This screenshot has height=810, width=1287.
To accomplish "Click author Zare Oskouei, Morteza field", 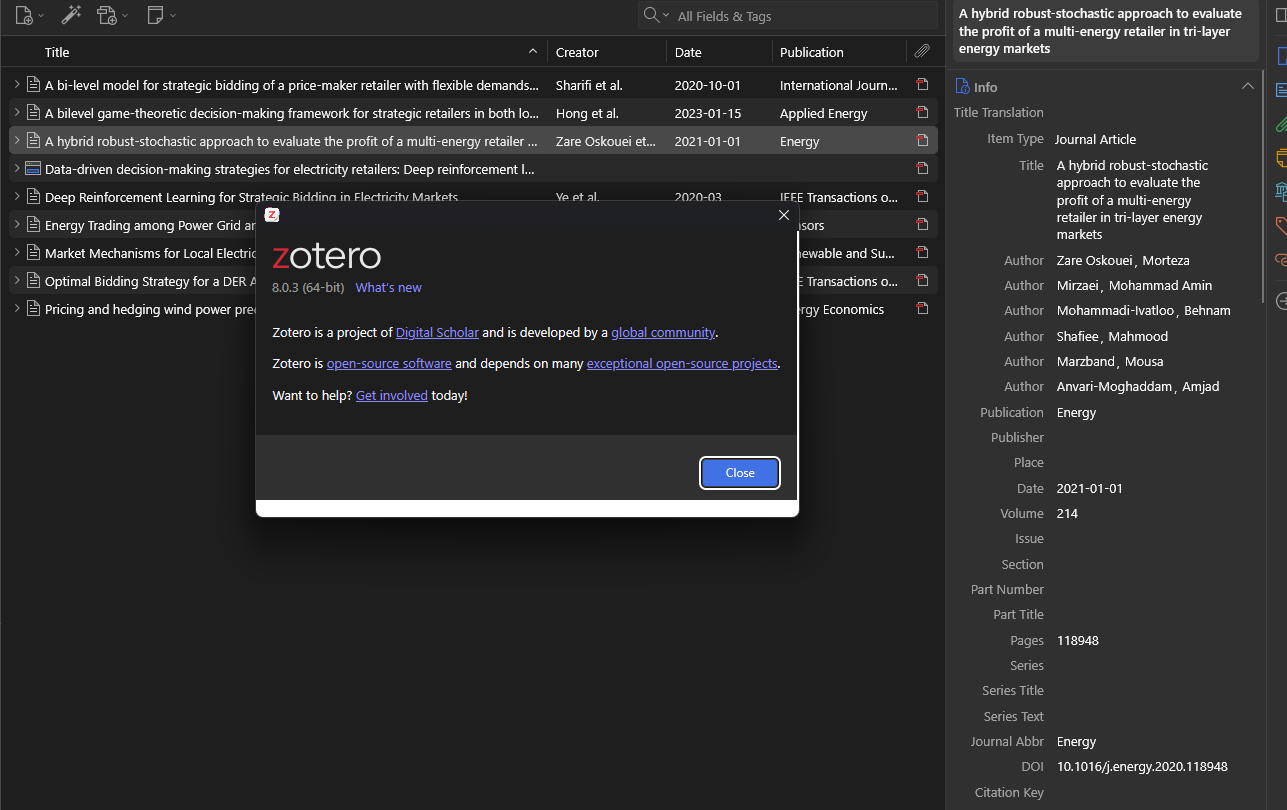I will (x=1123, y=261).
